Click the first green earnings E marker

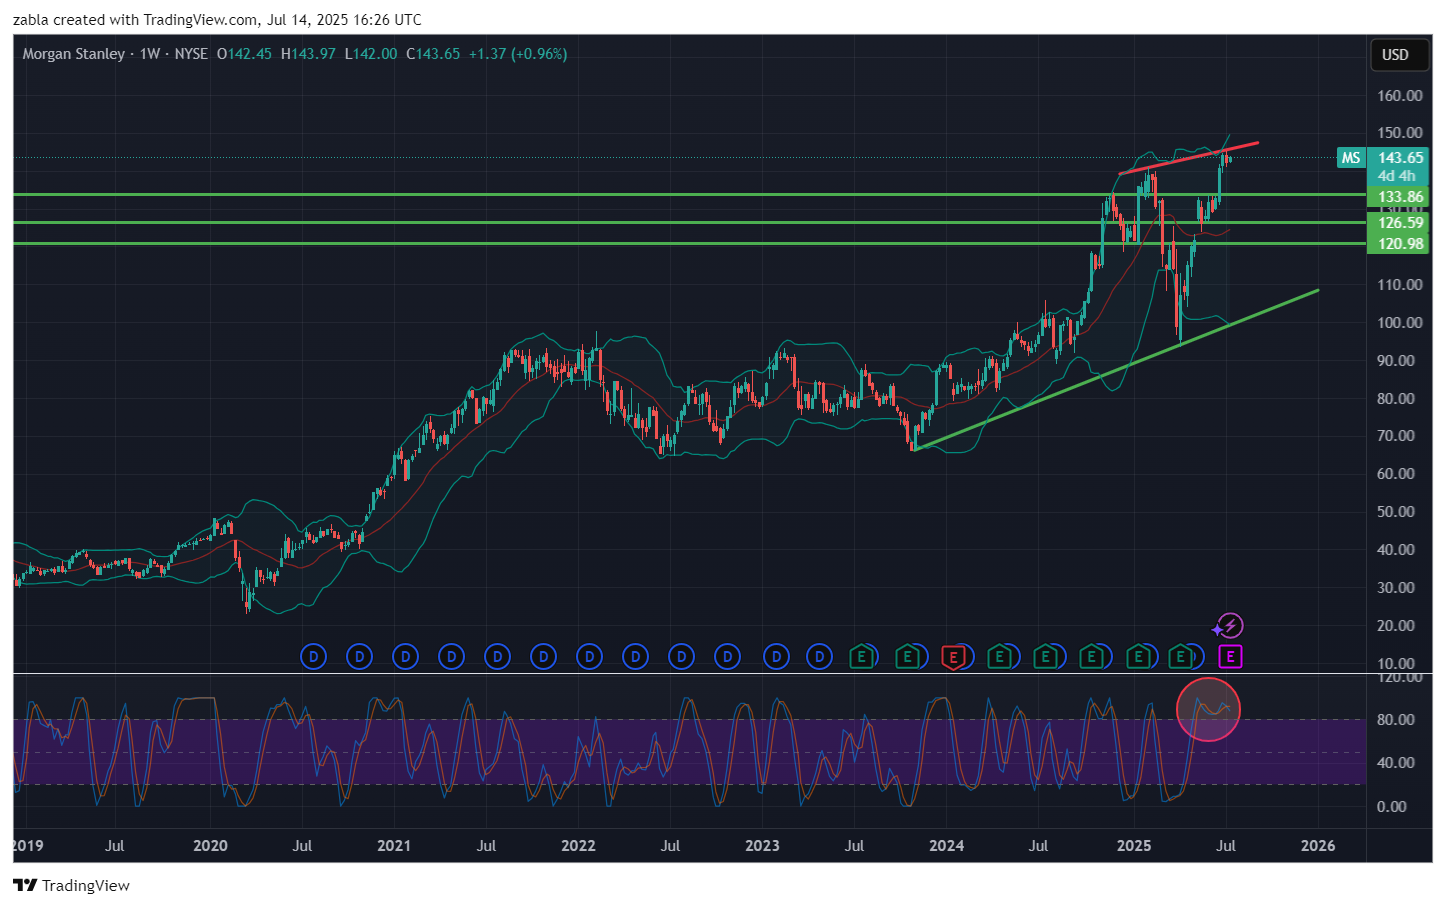click(x=862, y=657)
